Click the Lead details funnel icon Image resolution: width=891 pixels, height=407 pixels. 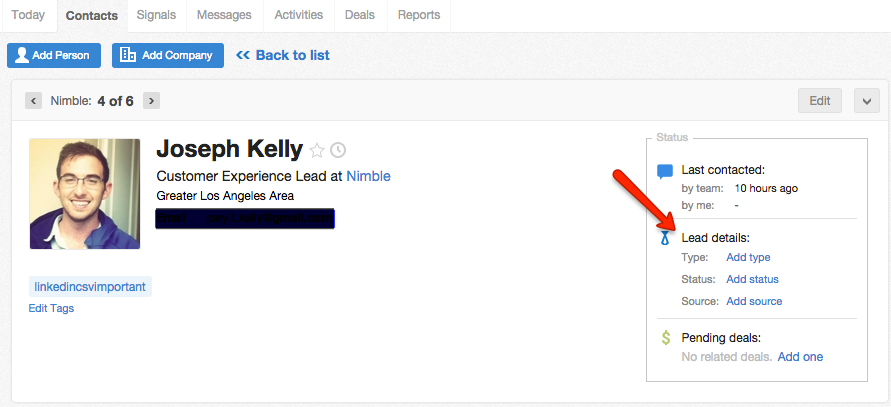665,238
